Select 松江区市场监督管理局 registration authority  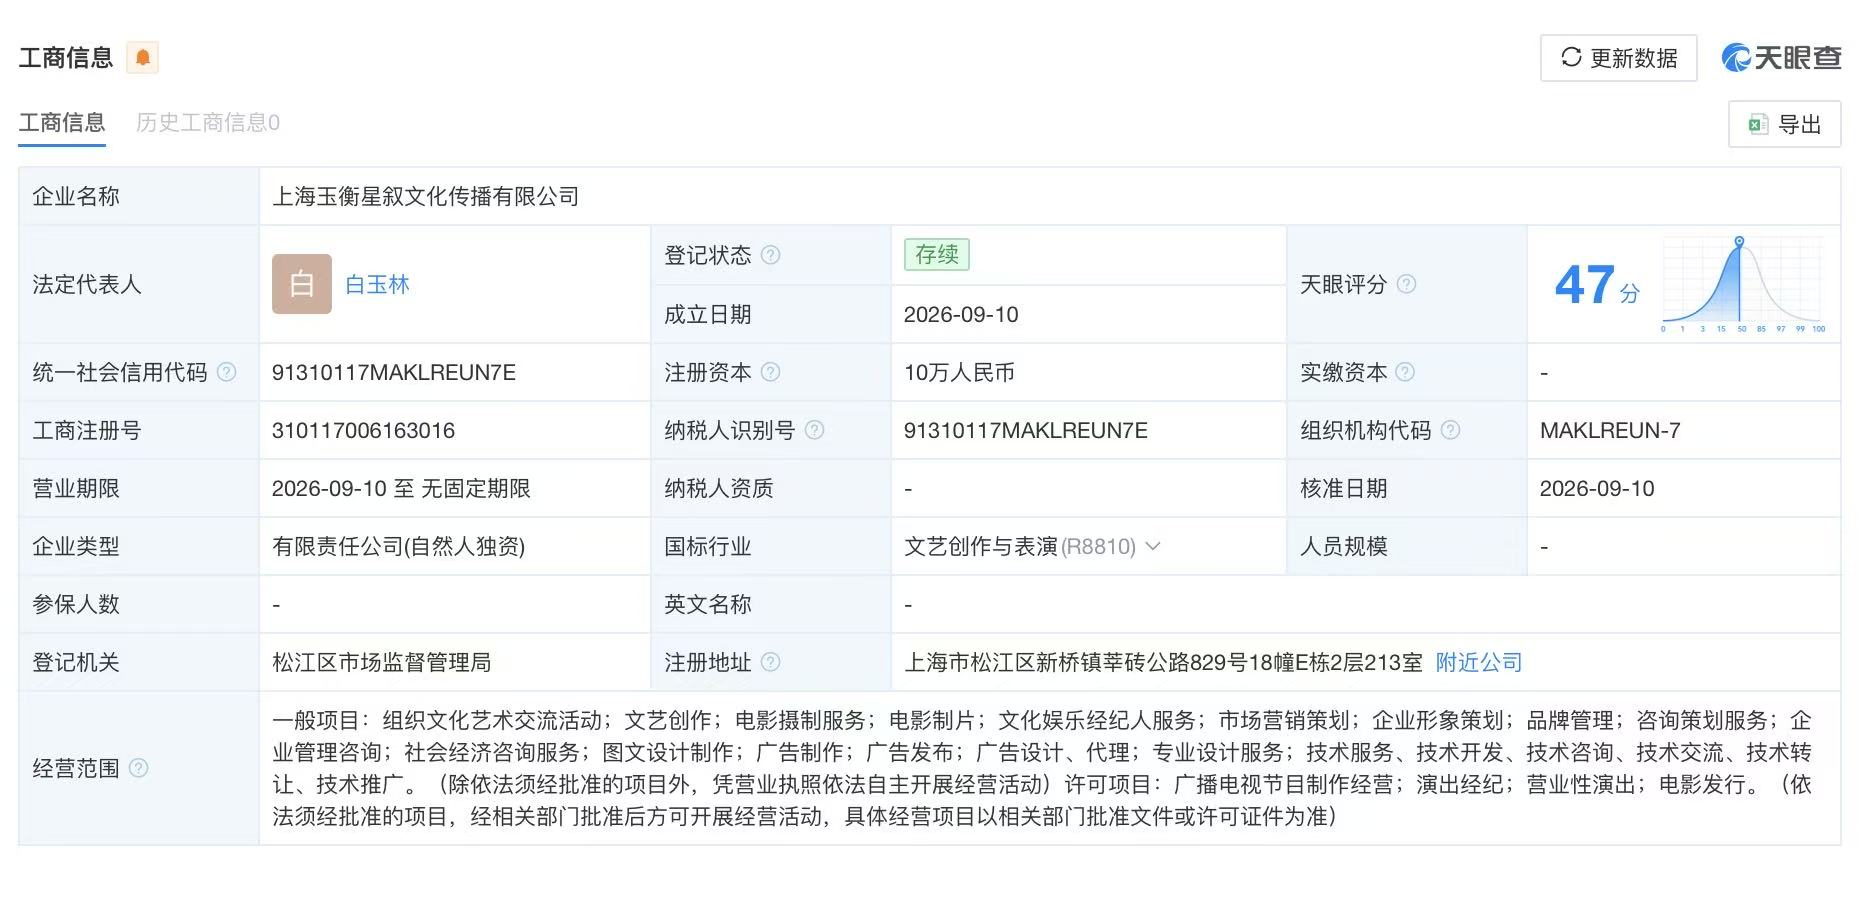point(382,662)
